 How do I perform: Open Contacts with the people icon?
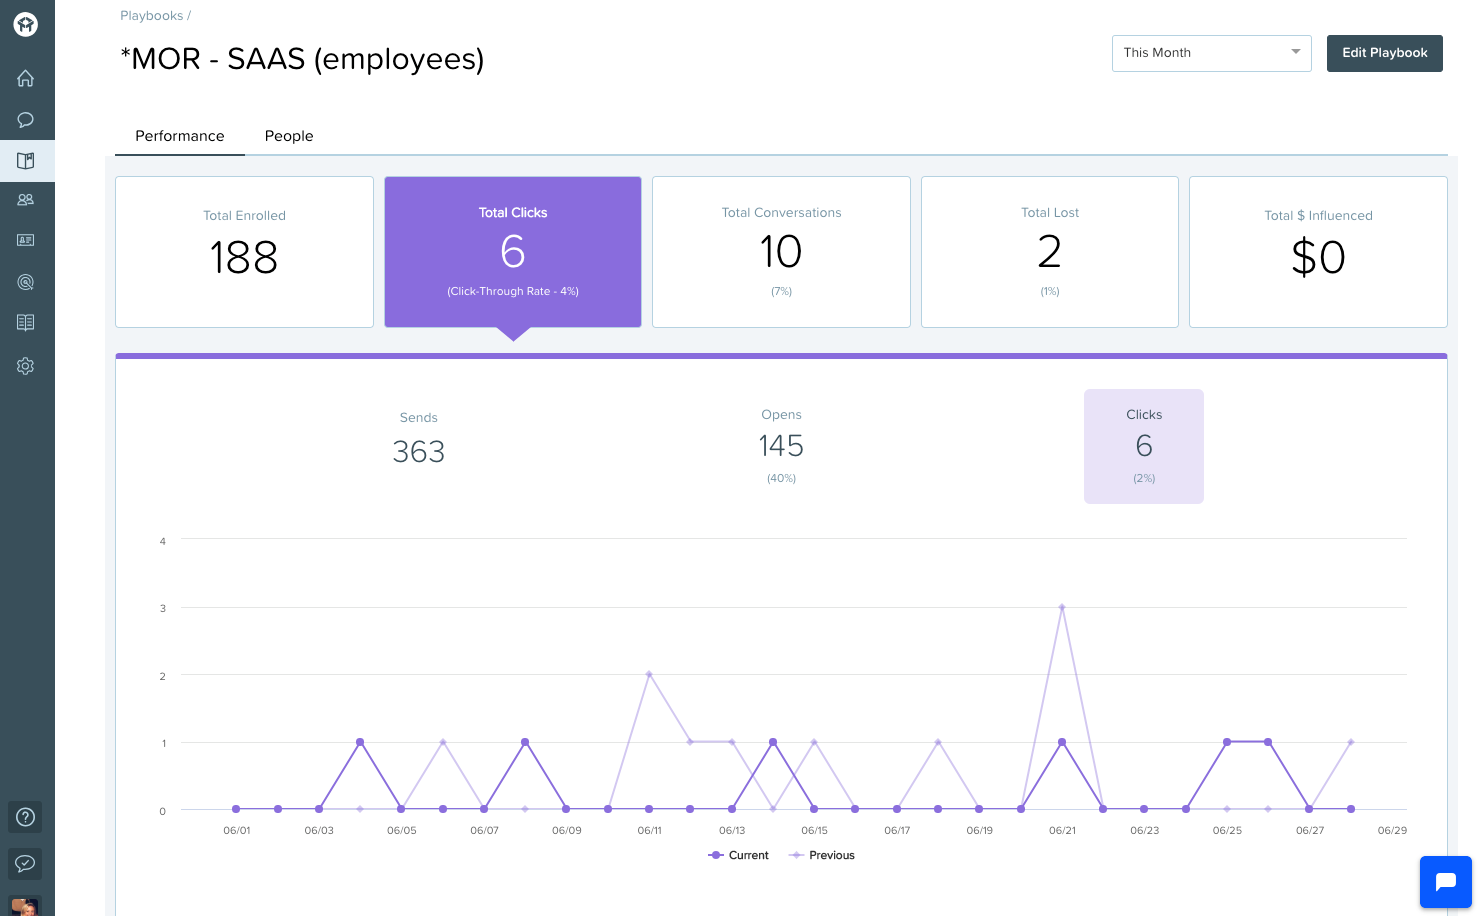(26, 200)
